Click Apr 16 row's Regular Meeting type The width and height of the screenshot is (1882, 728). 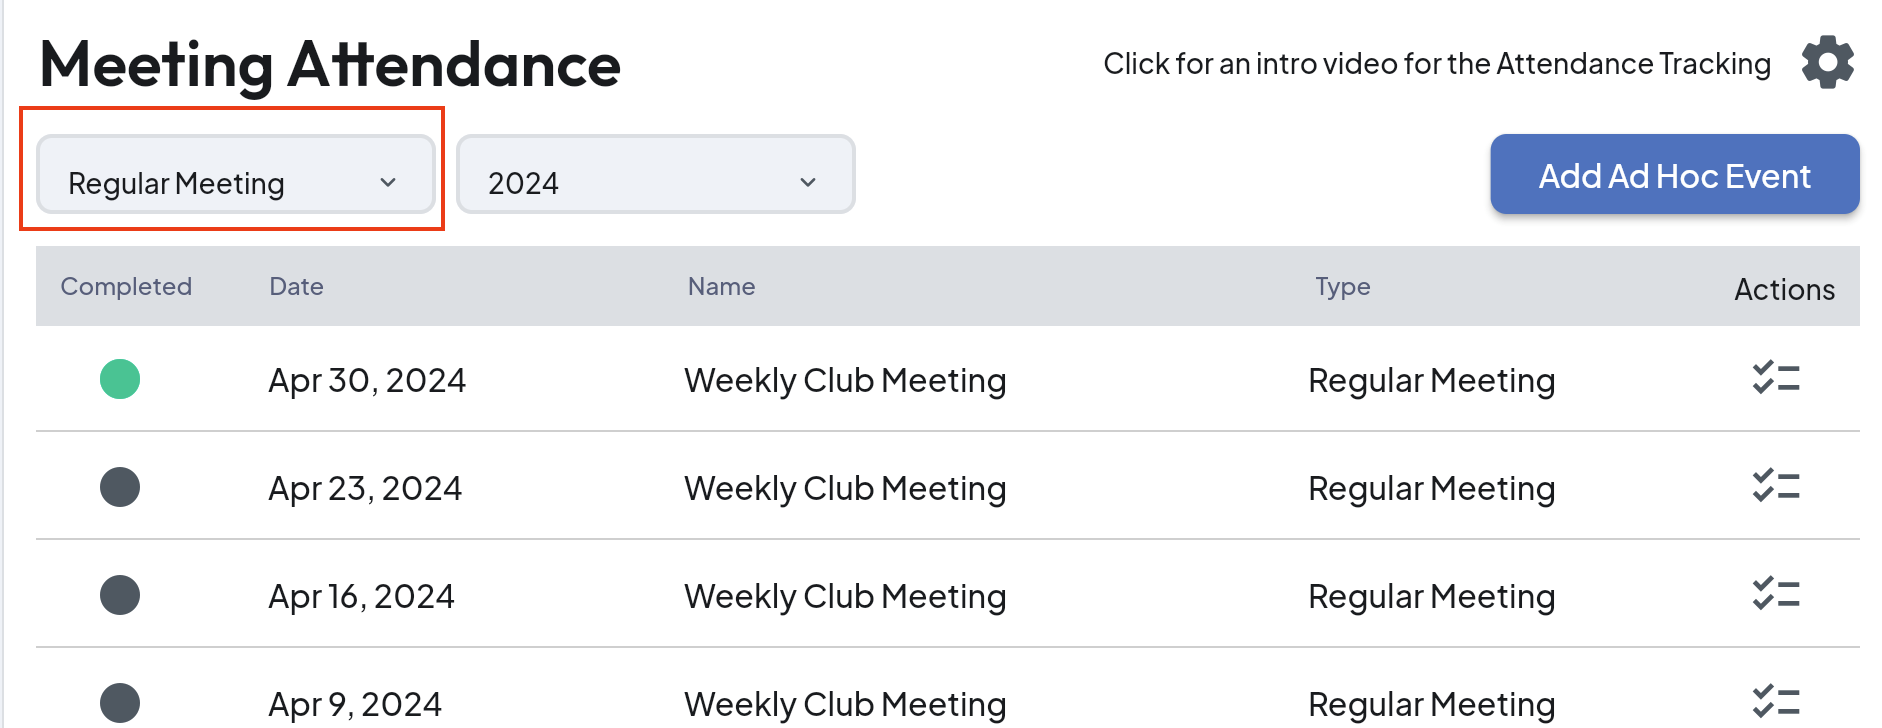[1431, 597]
